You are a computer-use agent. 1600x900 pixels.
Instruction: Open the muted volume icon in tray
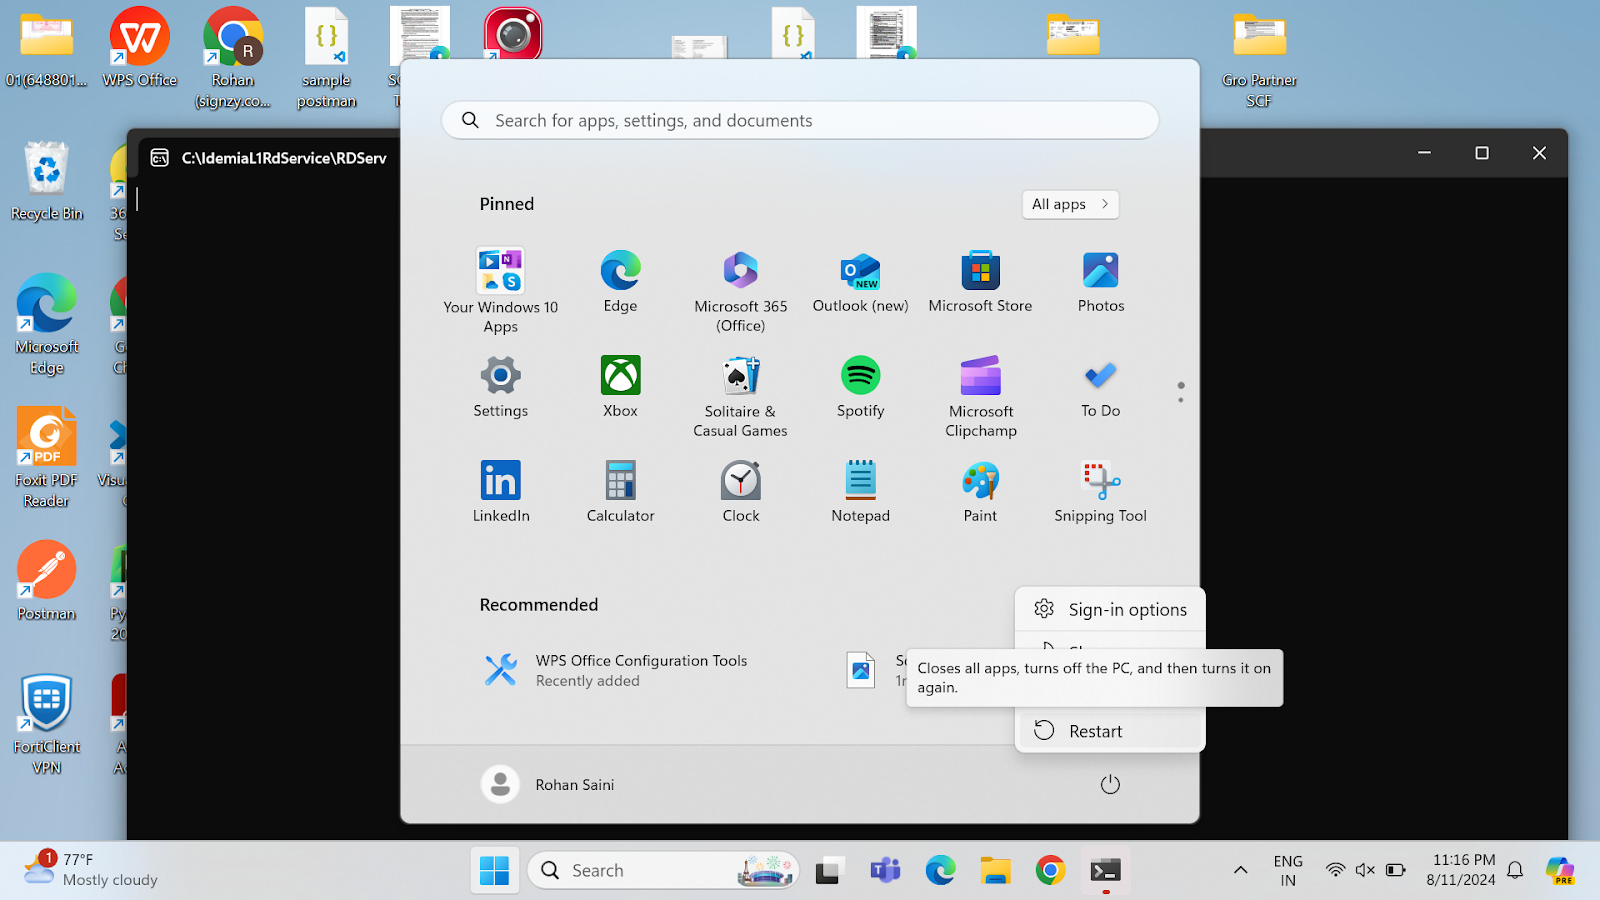(1365, 870)
